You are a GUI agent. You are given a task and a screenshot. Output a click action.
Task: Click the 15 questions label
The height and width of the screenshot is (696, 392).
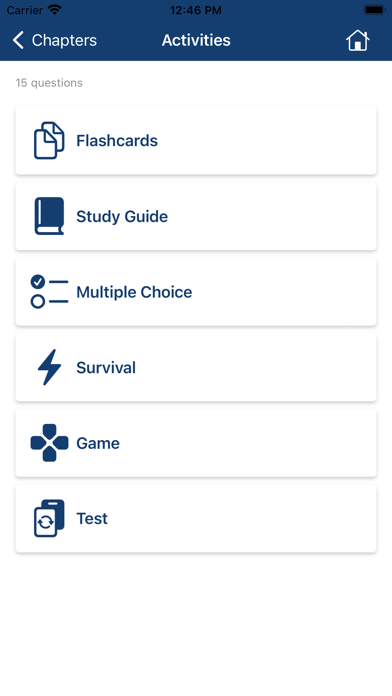point(49,83)
